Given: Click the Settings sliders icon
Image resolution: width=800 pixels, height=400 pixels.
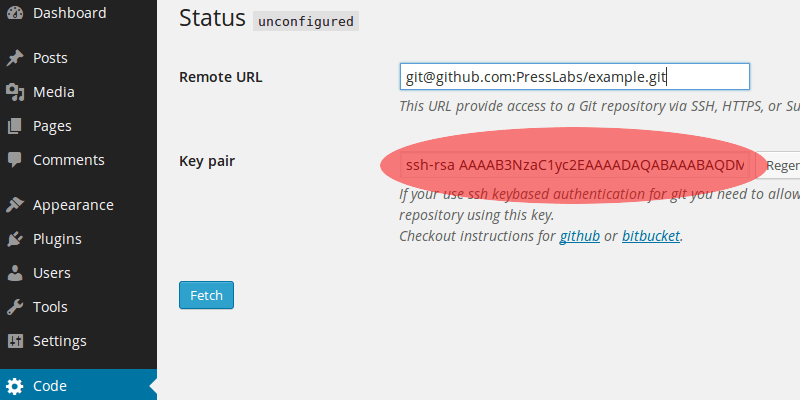Looking at the screenshot, I should click(15, 341).
